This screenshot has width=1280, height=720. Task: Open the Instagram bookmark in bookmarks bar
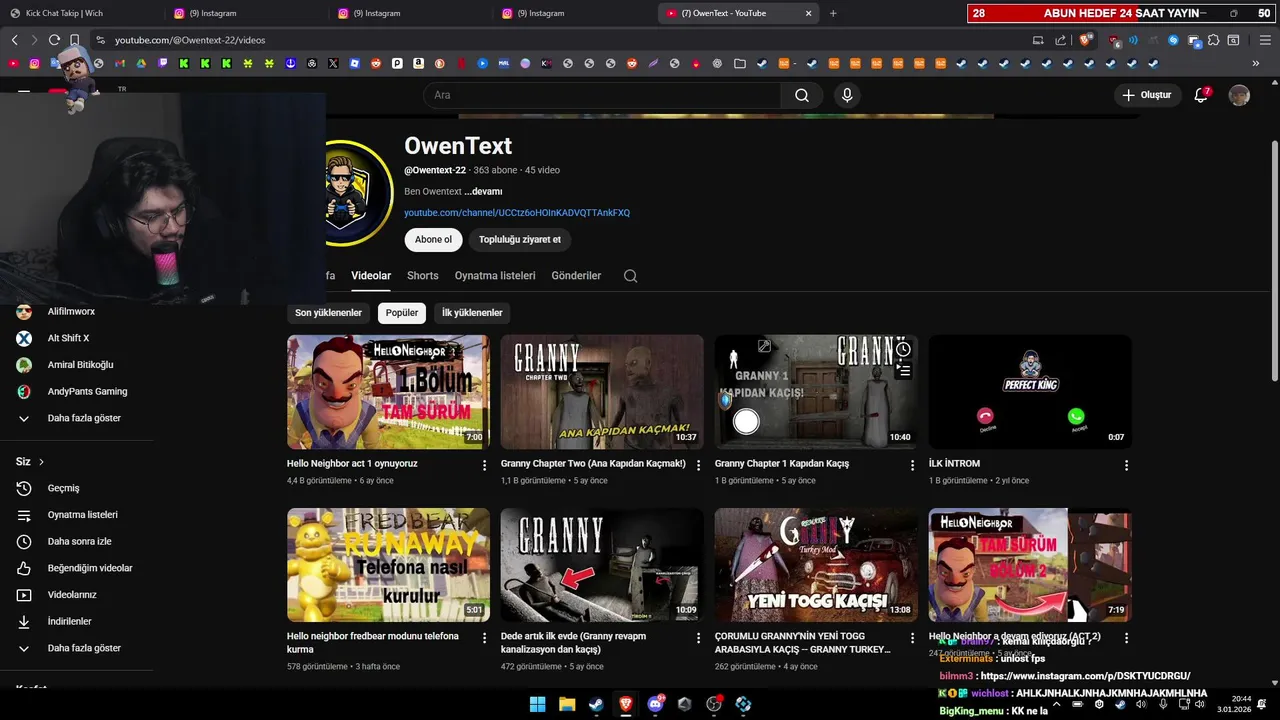click(34, 63)
